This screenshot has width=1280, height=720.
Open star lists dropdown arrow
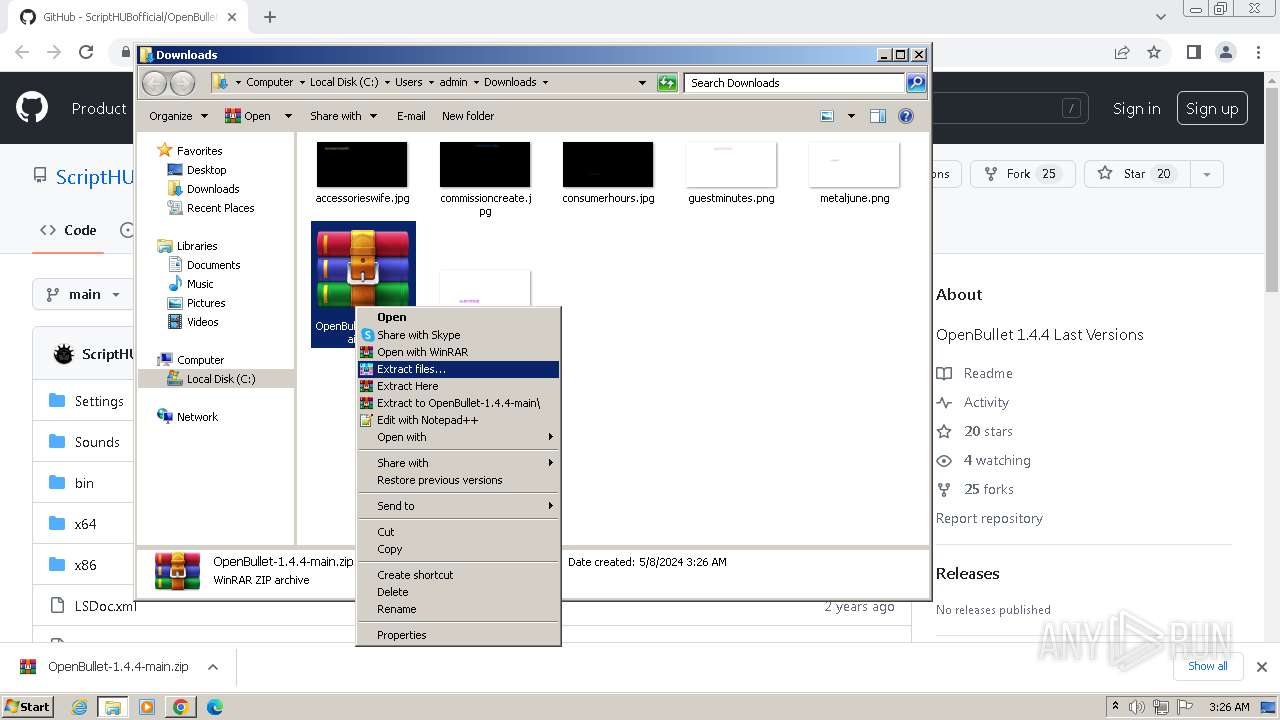click(x=1207, y=174)
